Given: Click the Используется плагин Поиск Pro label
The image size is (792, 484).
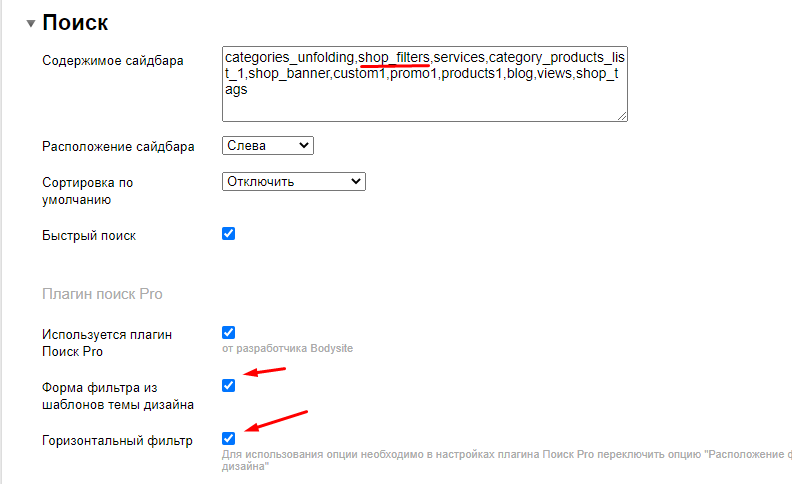Looking at the screenshot, I should point(107,343).
